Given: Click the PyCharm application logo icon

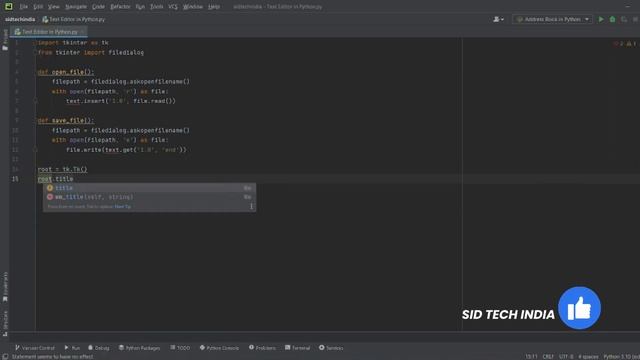Looking at the screenshot, I should pyautogui.click(x=9, y=7).
